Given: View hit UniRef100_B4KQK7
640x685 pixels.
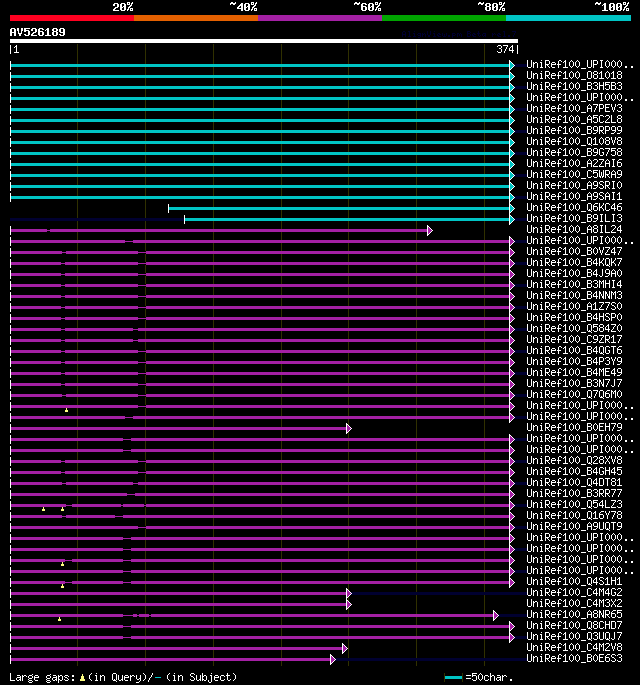Looking at the screenshot, I should [x=574, y=263].
